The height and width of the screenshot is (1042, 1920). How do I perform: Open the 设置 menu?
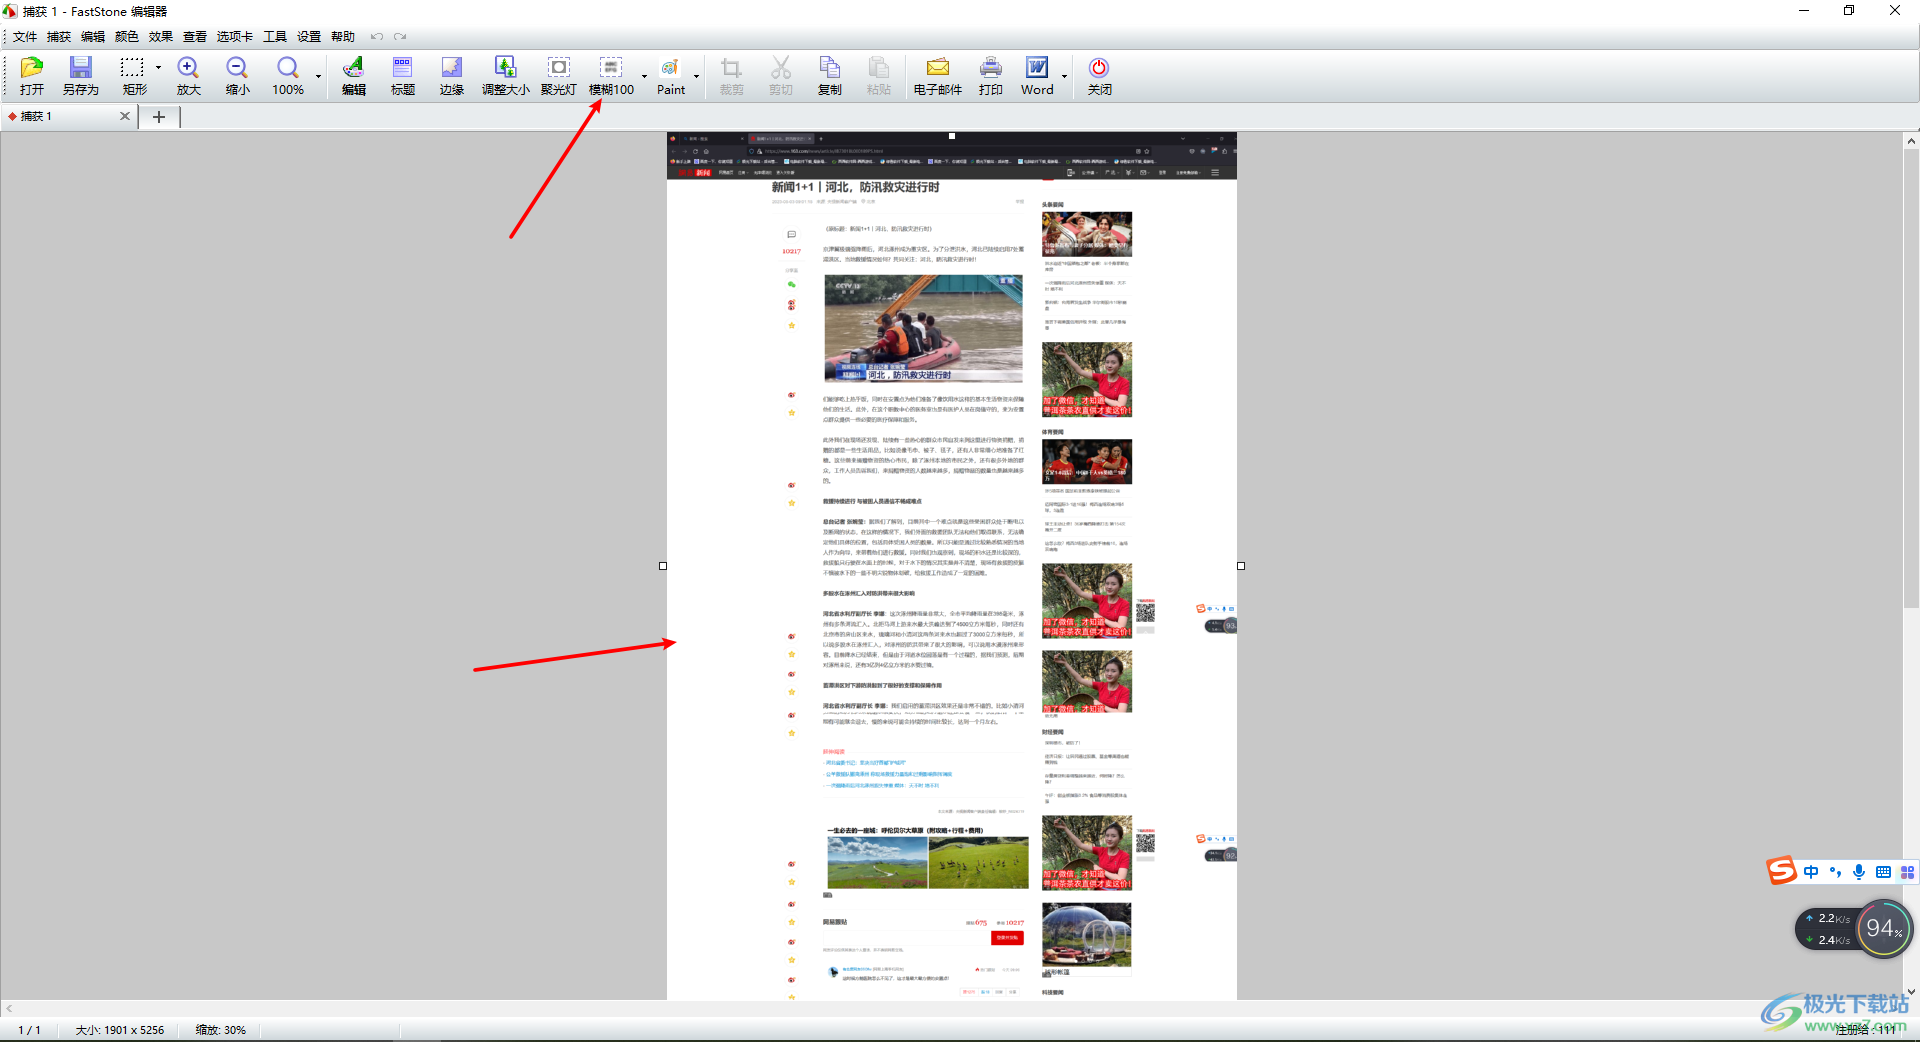309,37
